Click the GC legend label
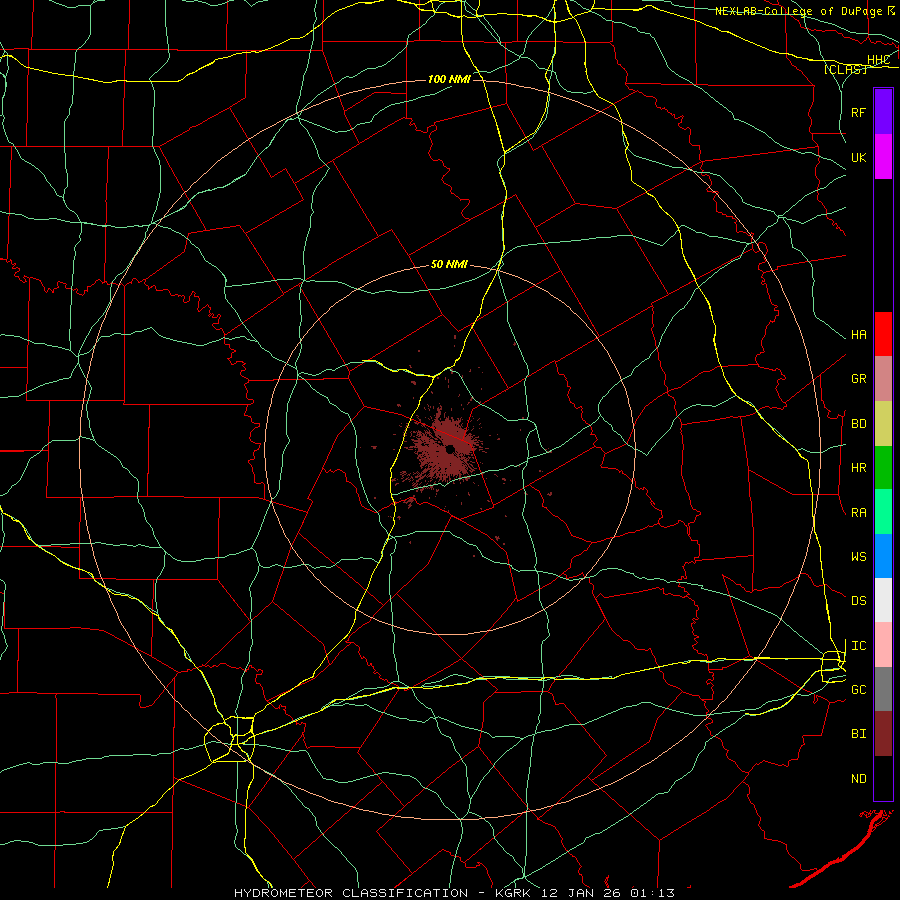 click(859, 690)
